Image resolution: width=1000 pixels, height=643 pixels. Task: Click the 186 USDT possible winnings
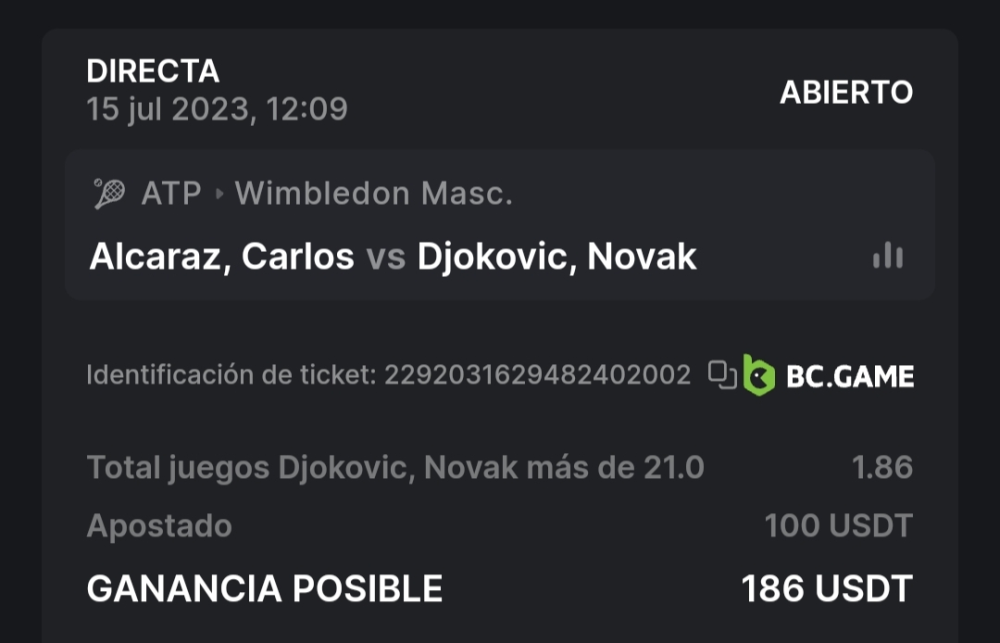(x=827, y=588)
